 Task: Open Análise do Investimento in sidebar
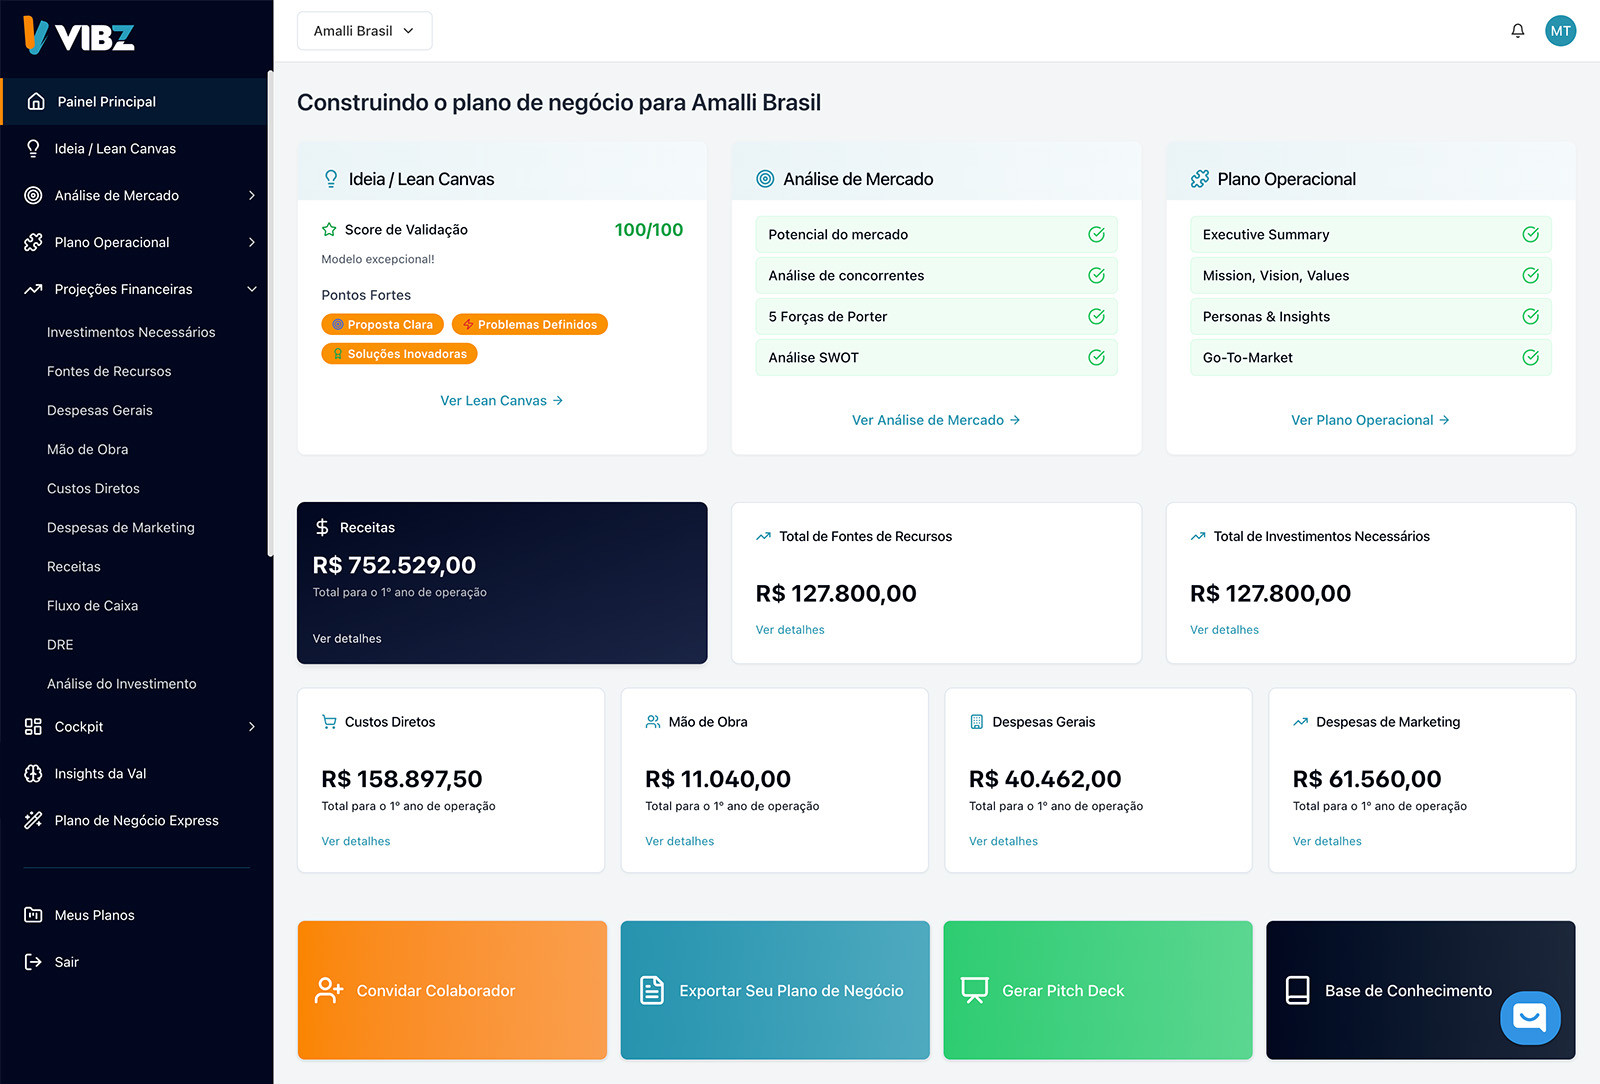(121, 683)
